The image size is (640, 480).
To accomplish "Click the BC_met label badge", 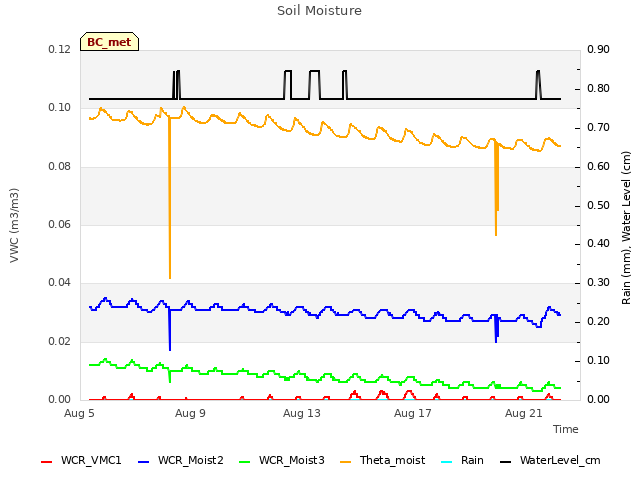I will point(109,42).
